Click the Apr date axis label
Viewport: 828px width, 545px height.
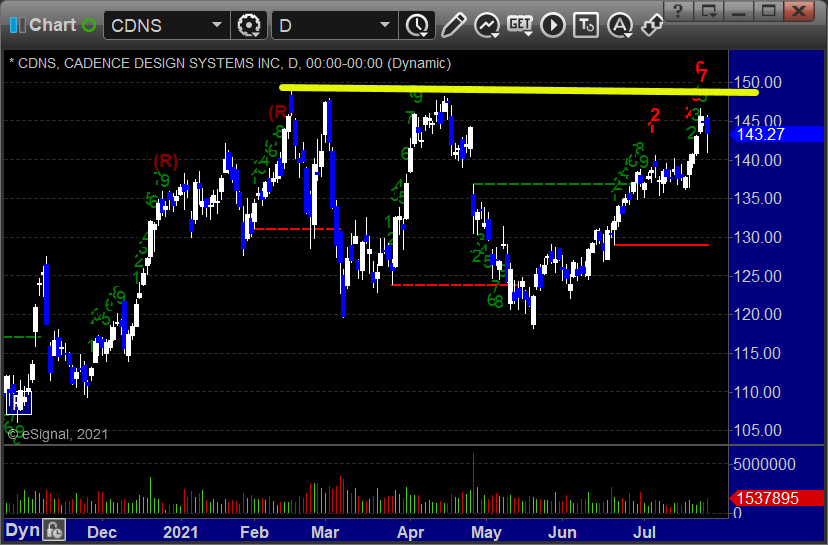click(x=410, y=532)
